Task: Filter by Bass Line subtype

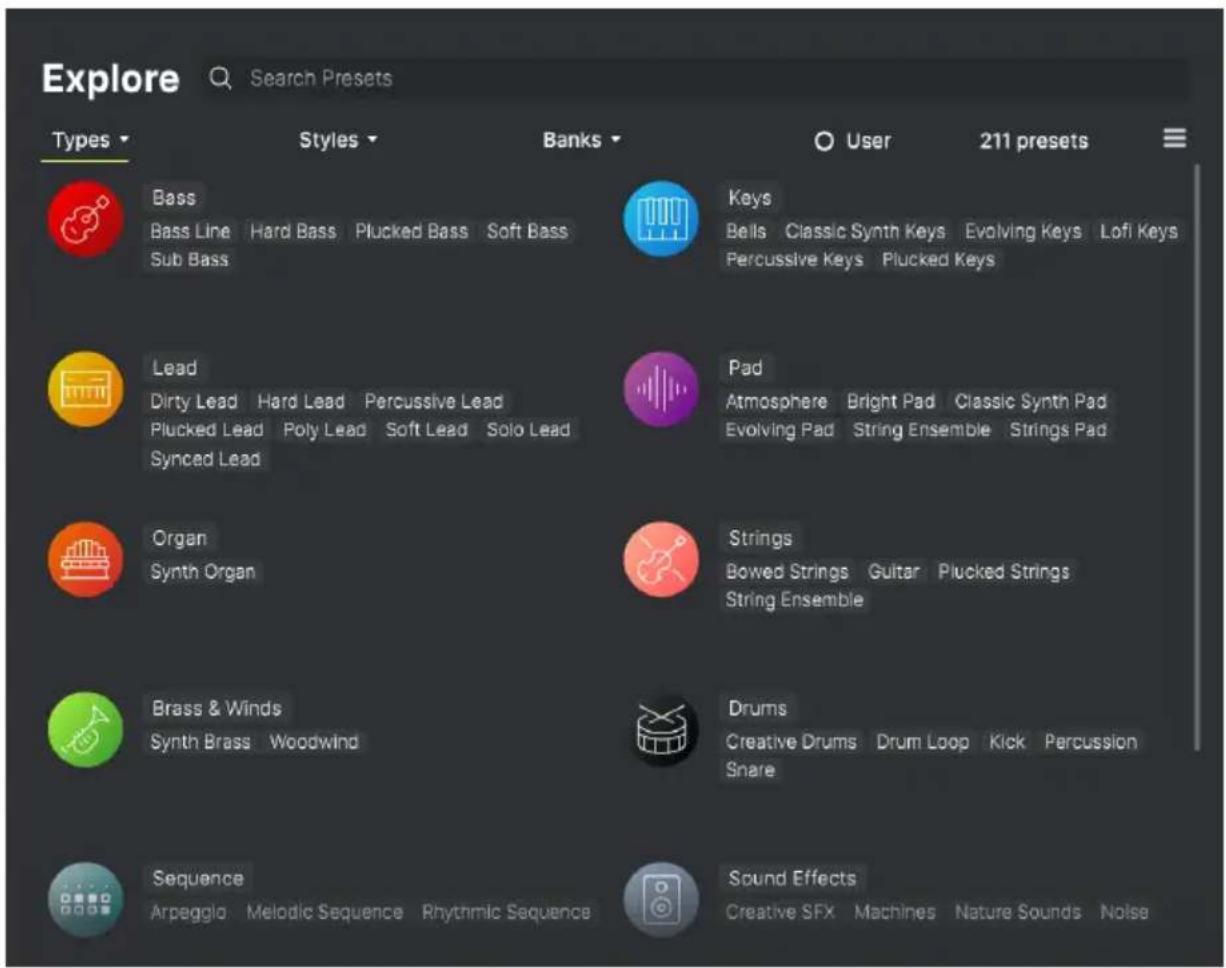Action: (x=190, y=231)
